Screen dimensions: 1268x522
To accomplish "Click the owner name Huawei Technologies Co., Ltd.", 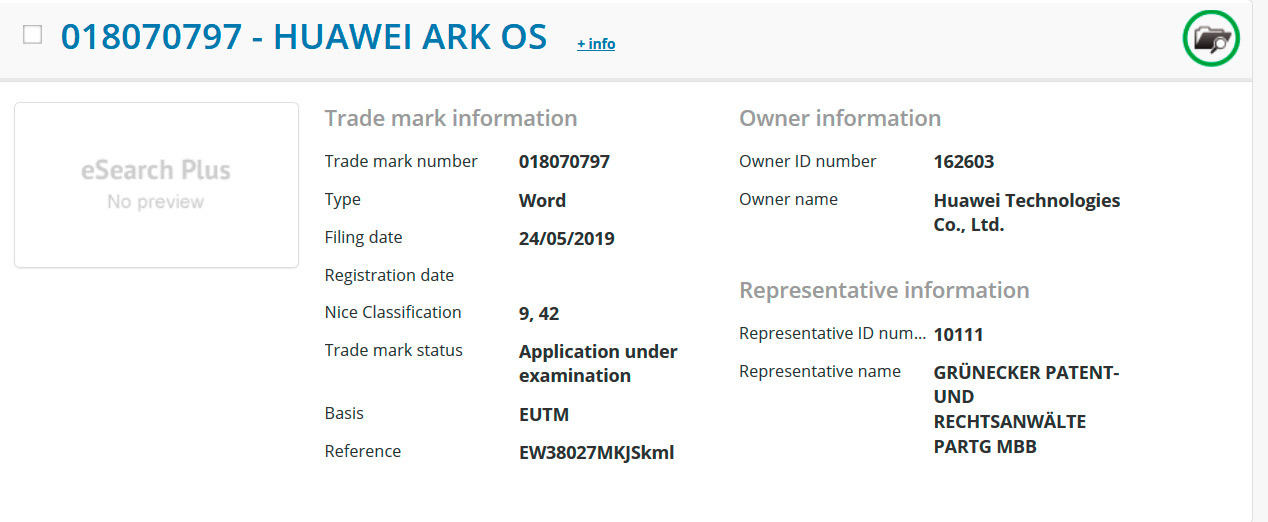I will [x=1026, y=213].
